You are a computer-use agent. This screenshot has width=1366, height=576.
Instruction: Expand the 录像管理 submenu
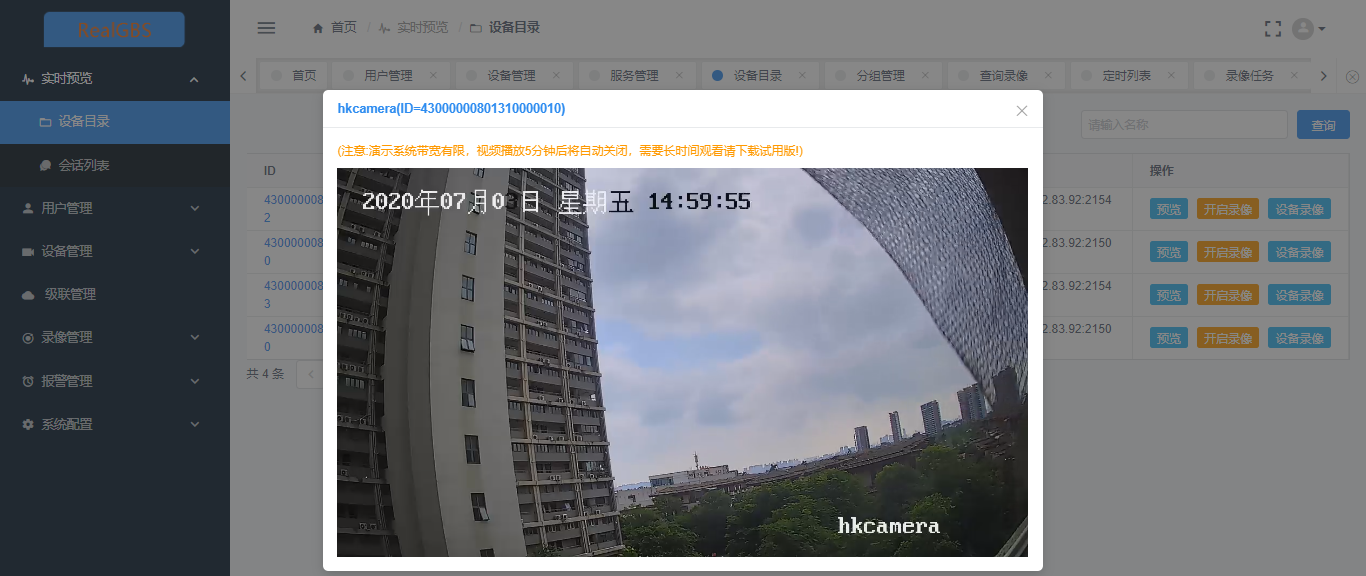[195, 337]
